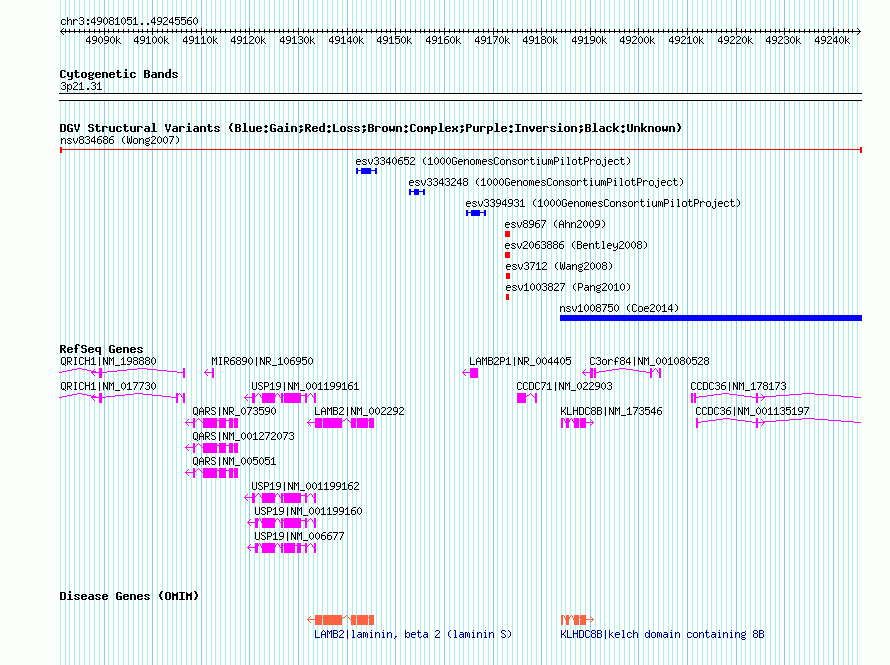Click the CCDC36 NM_178173 gene model
Image resolution: width=890 pixels, height=665 pixels.
coord(776,398)
